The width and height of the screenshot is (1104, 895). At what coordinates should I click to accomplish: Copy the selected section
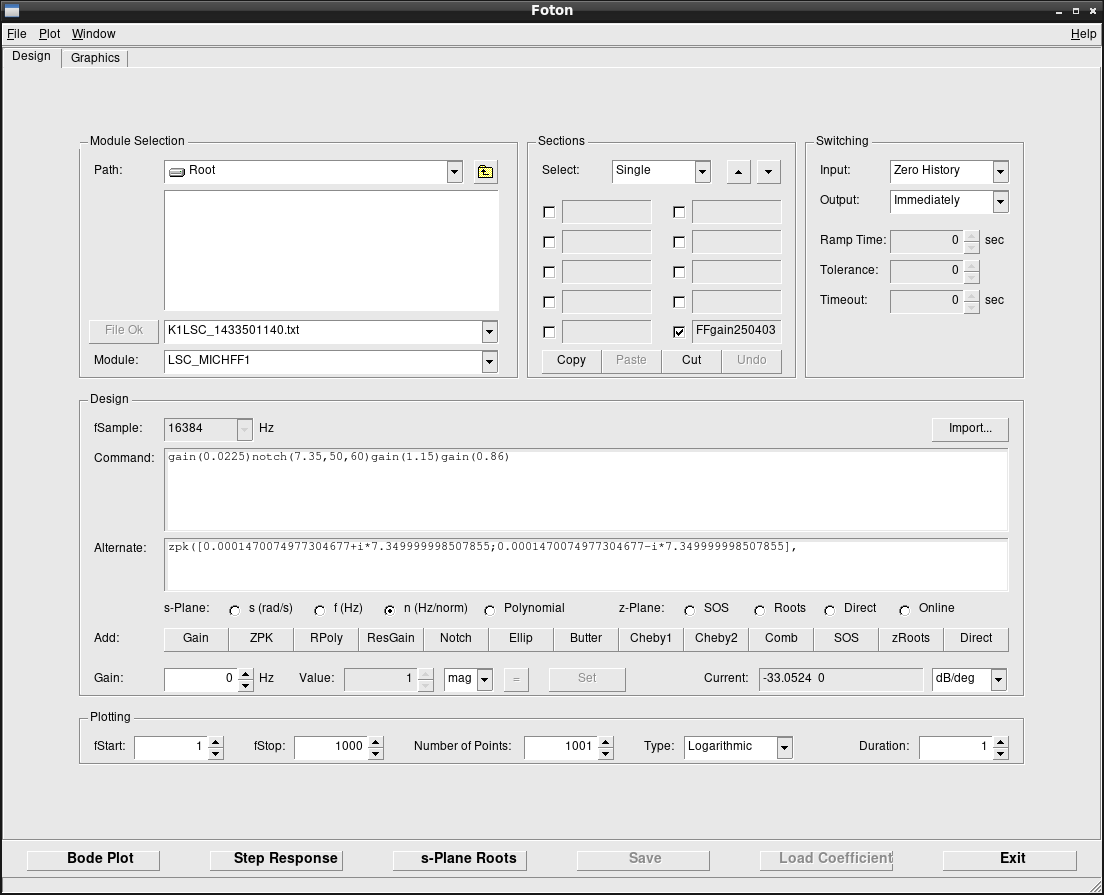(571, 361)
